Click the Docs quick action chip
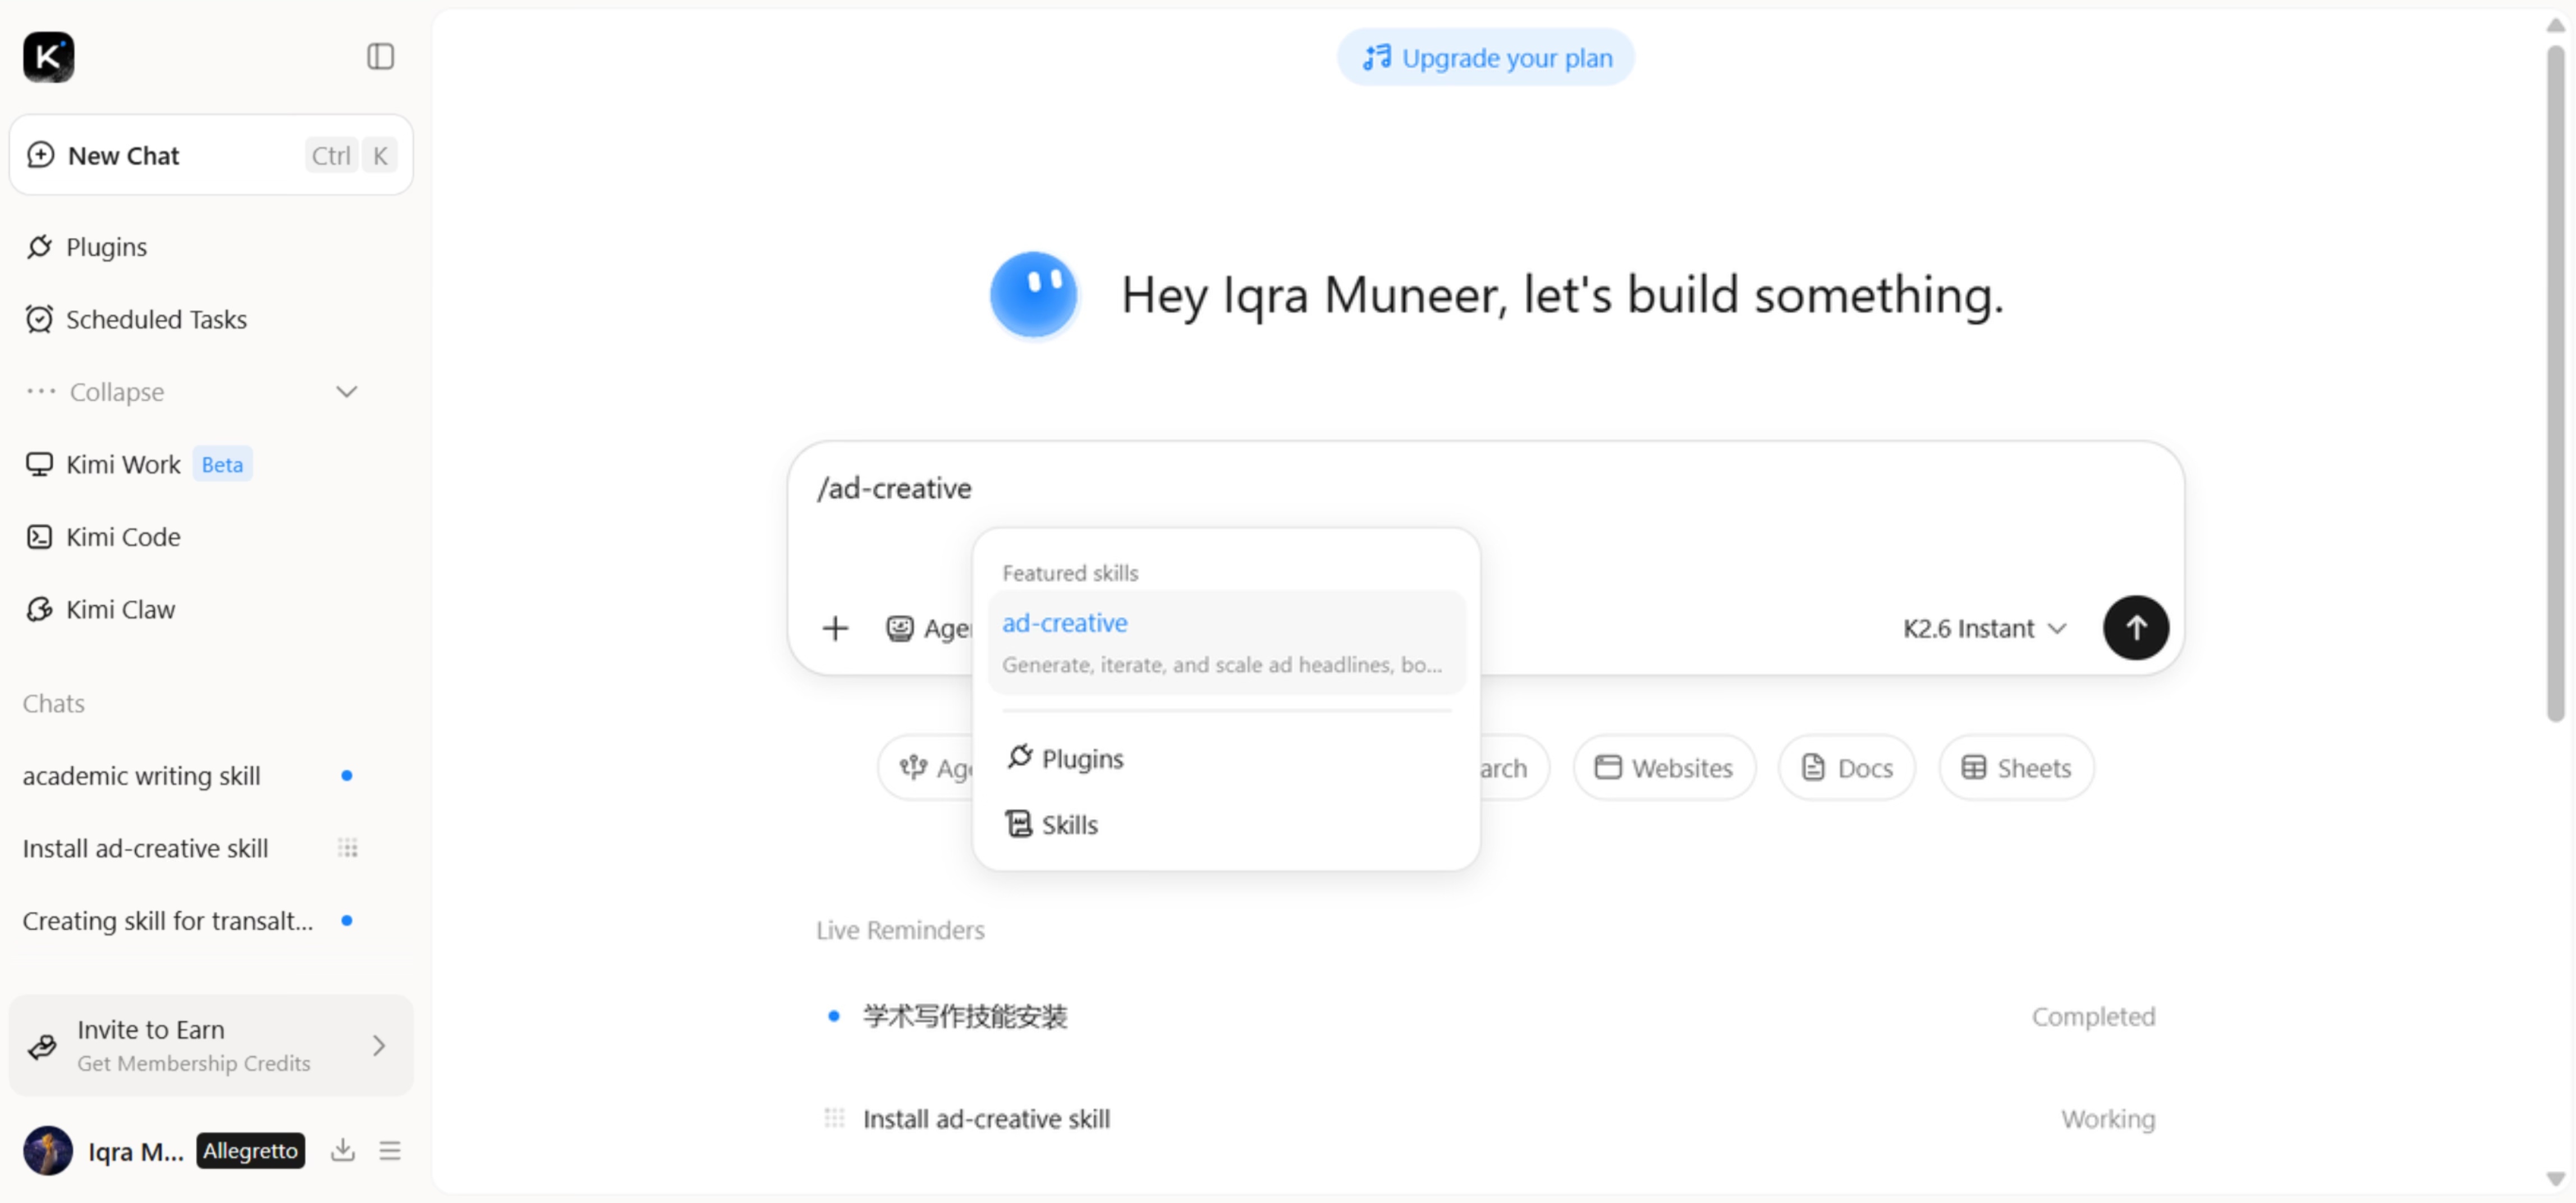The image size is (2576, 1203). 1846,767
